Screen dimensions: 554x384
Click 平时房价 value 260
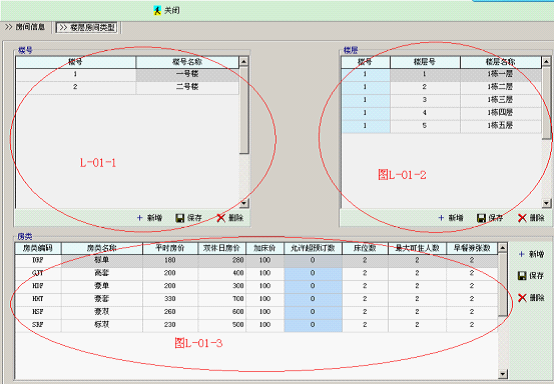coord(170,312)
